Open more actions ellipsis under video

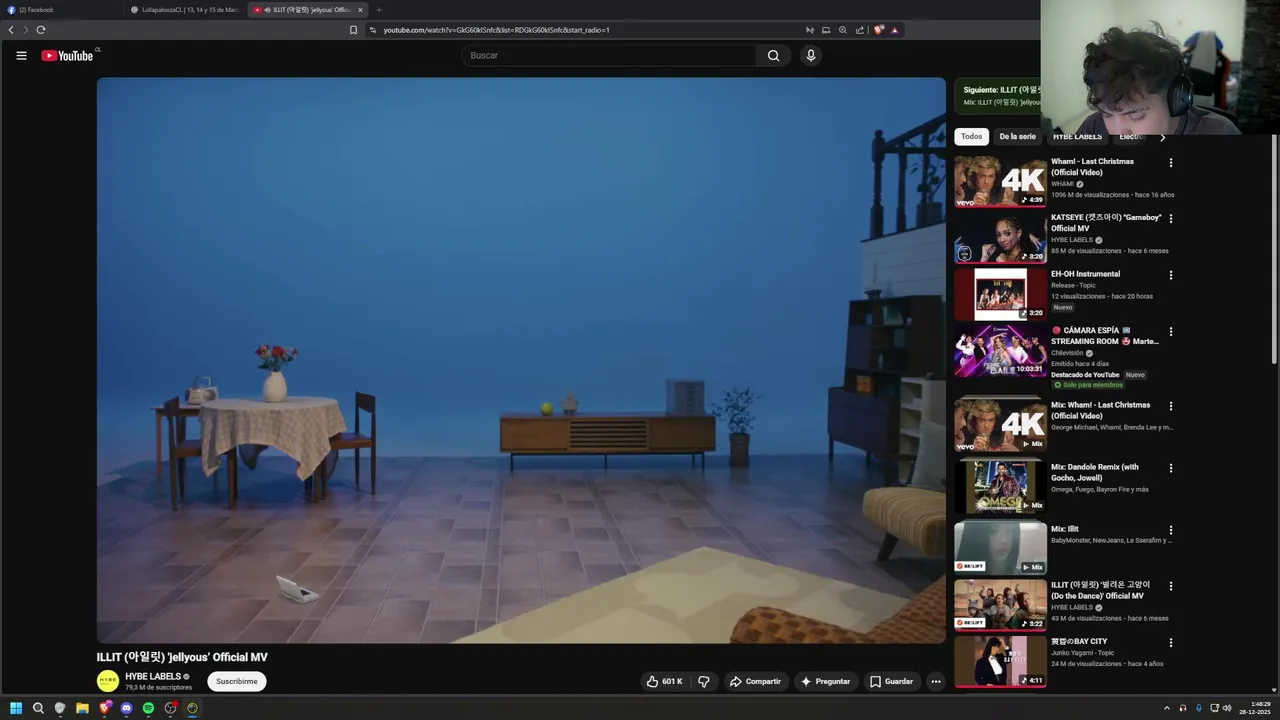pyautogui.click(x=936, y=681)
